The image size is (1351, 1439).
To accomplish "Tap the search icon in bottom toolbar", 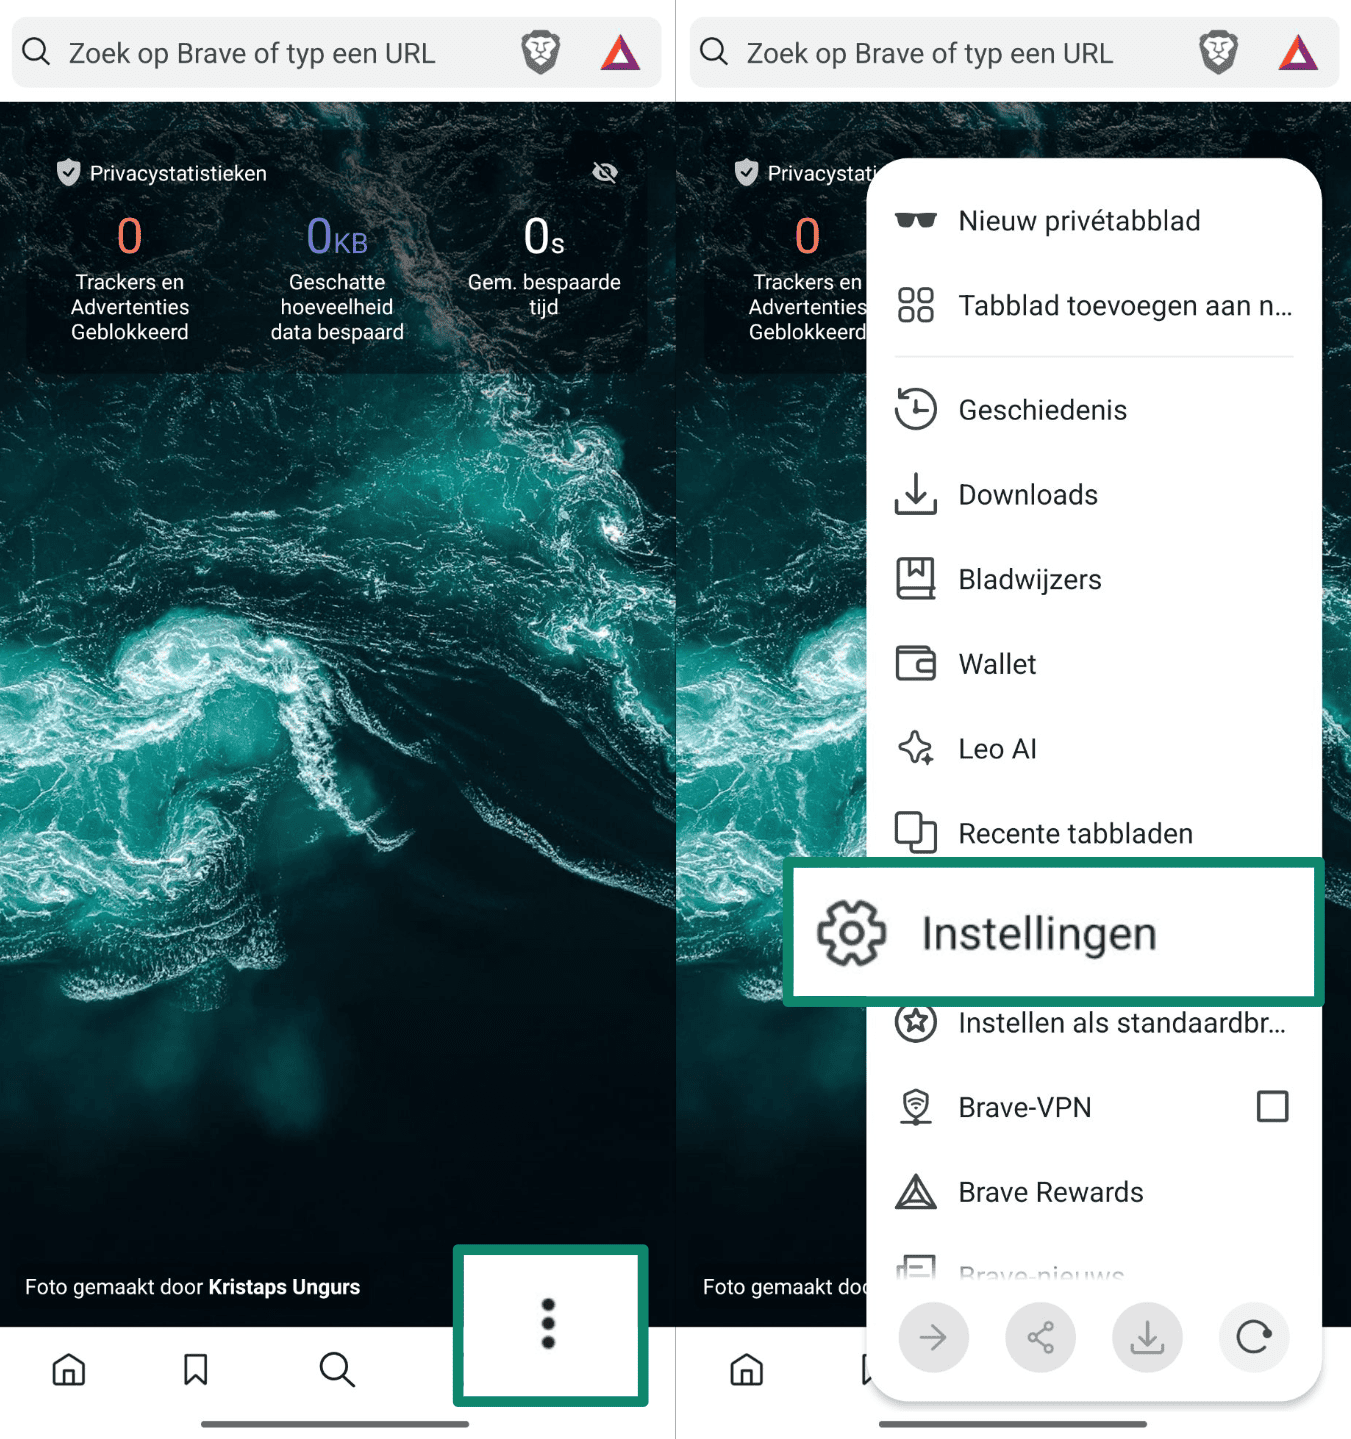I will [337, 1369].
